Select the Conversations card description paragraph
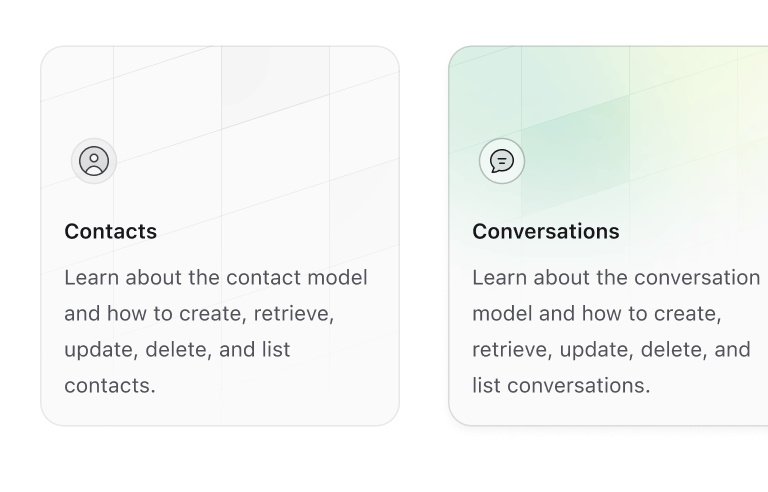The height and width of the screenshot is (492, 768). point(616,331)
